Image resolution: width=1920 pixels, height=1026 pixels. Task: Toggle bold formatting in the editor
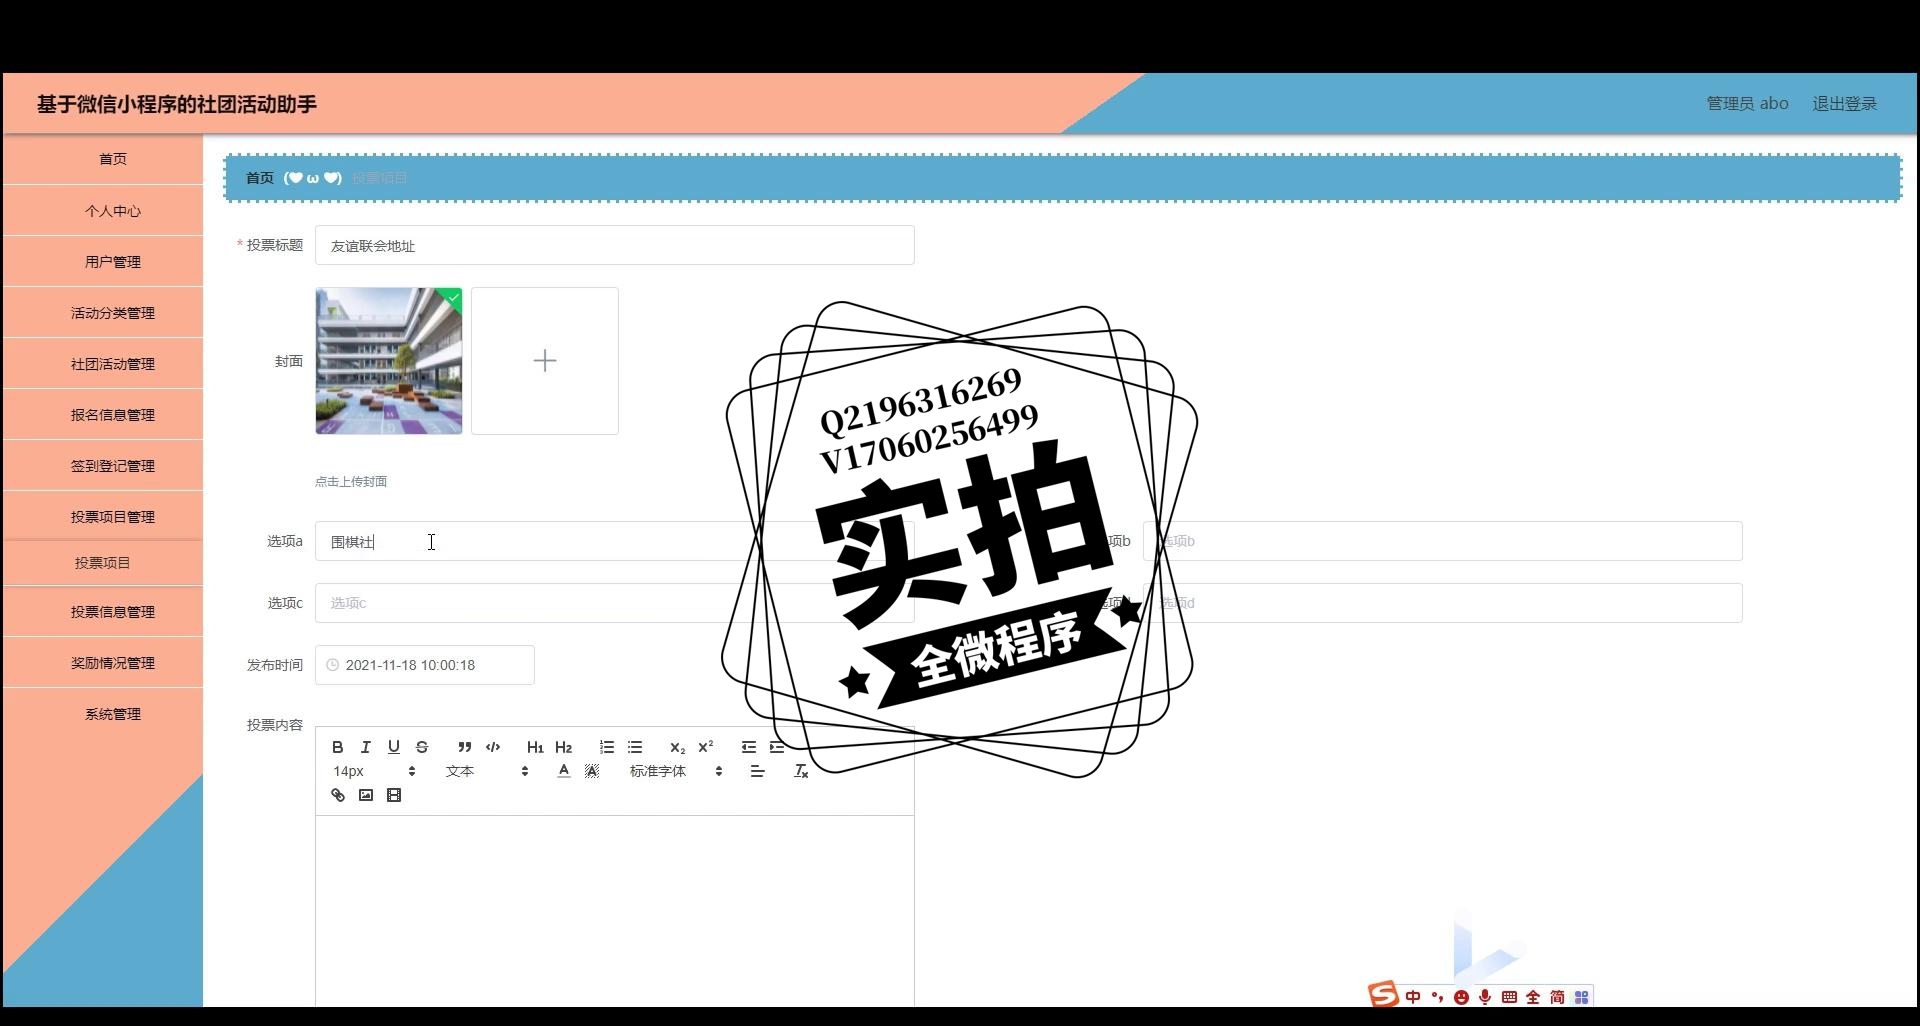(x=338, y=747)
